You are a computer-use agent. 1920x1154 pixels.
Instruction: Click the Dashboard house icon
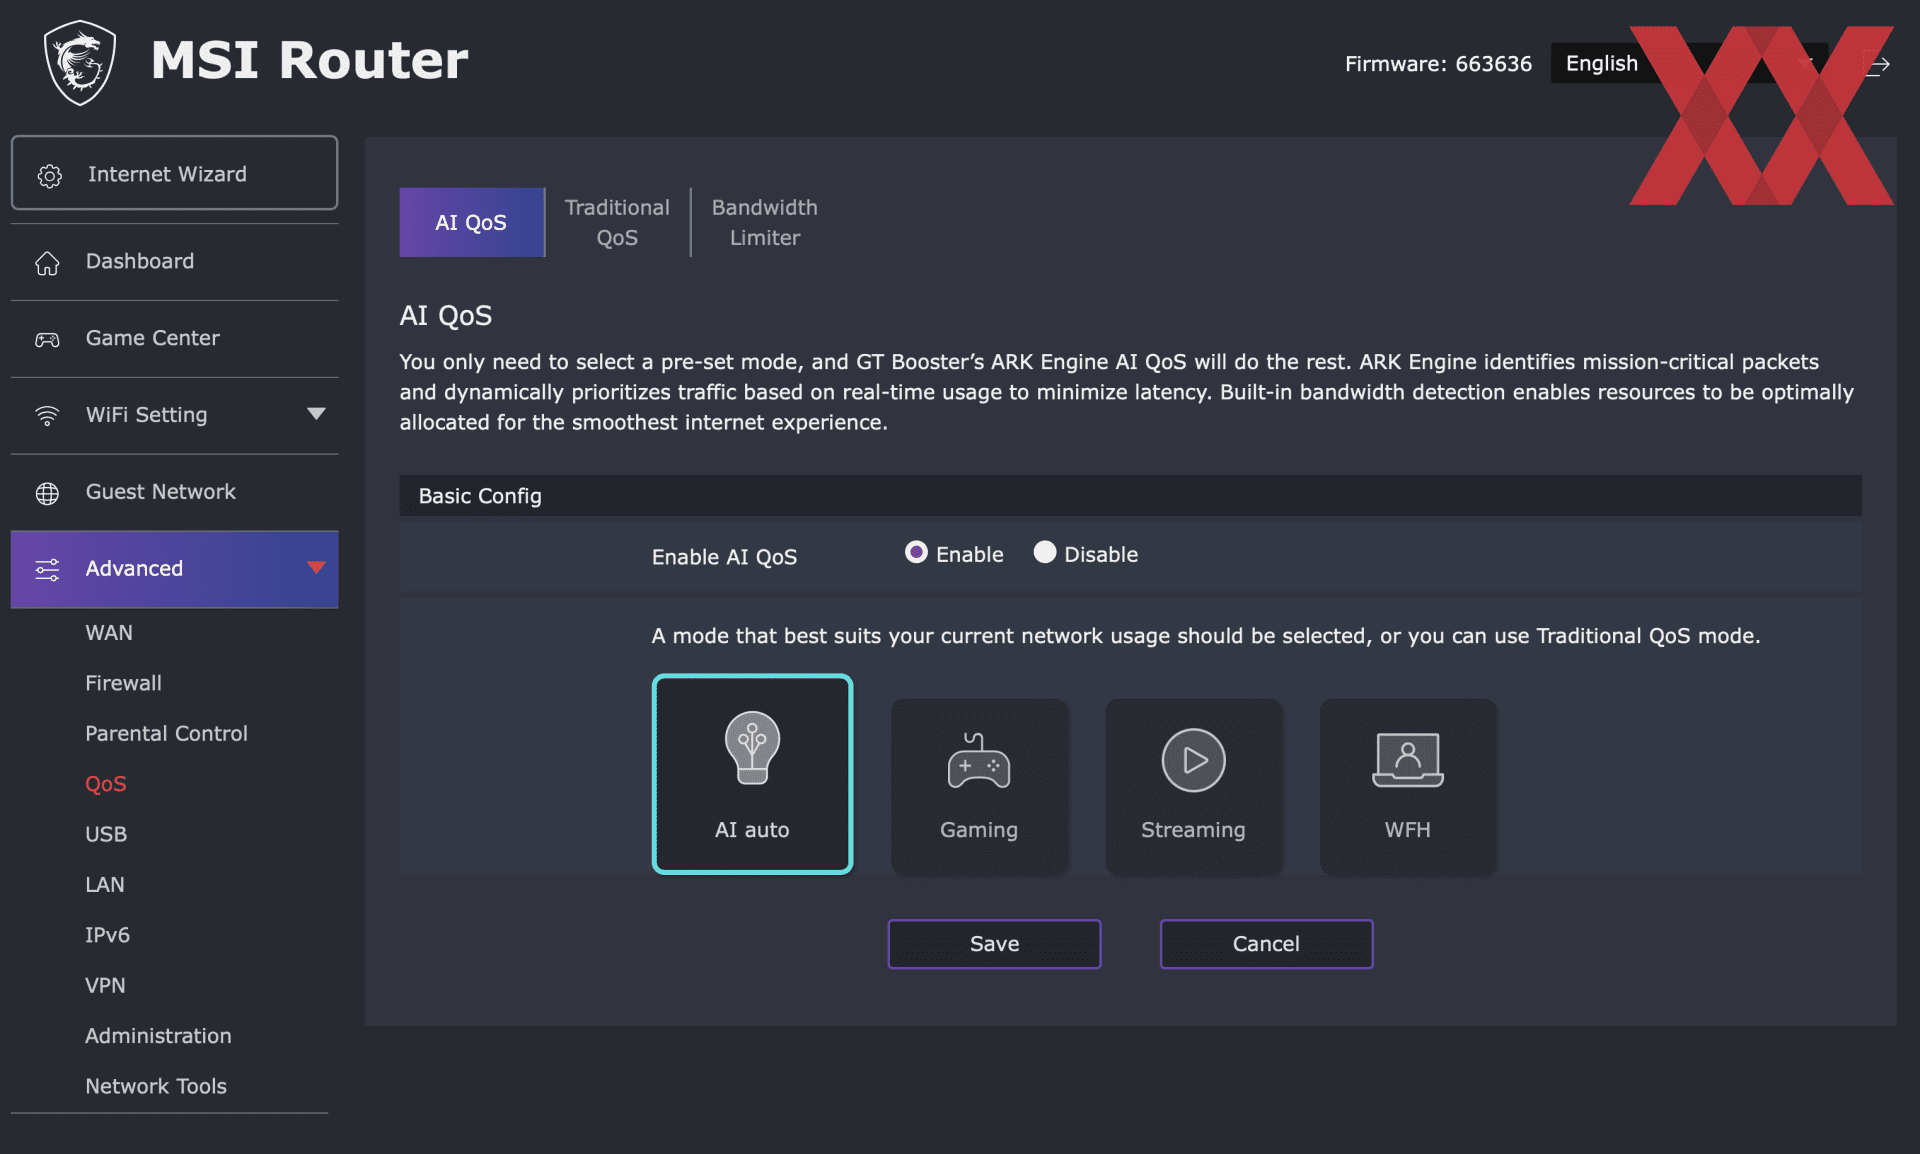coord(47,263)
